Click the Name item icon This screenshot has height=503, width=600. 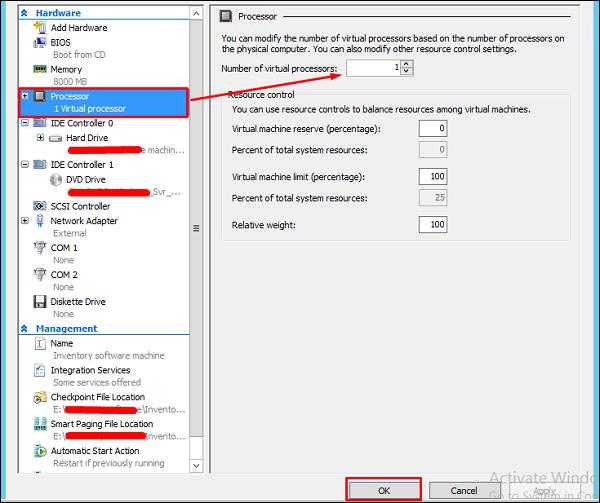pos(40,343)
